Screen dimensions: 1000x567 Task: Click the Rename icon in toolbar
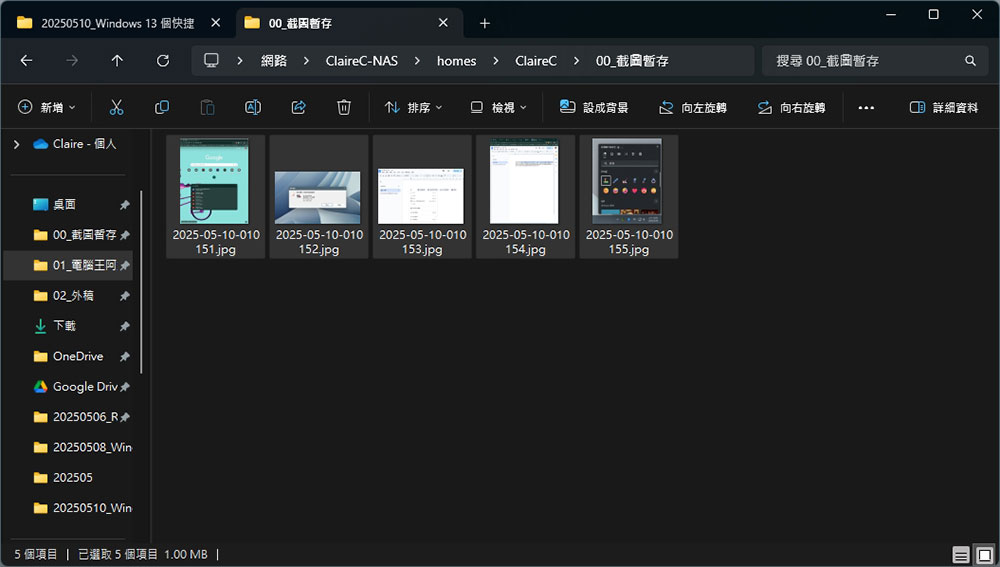pos(253,107)
